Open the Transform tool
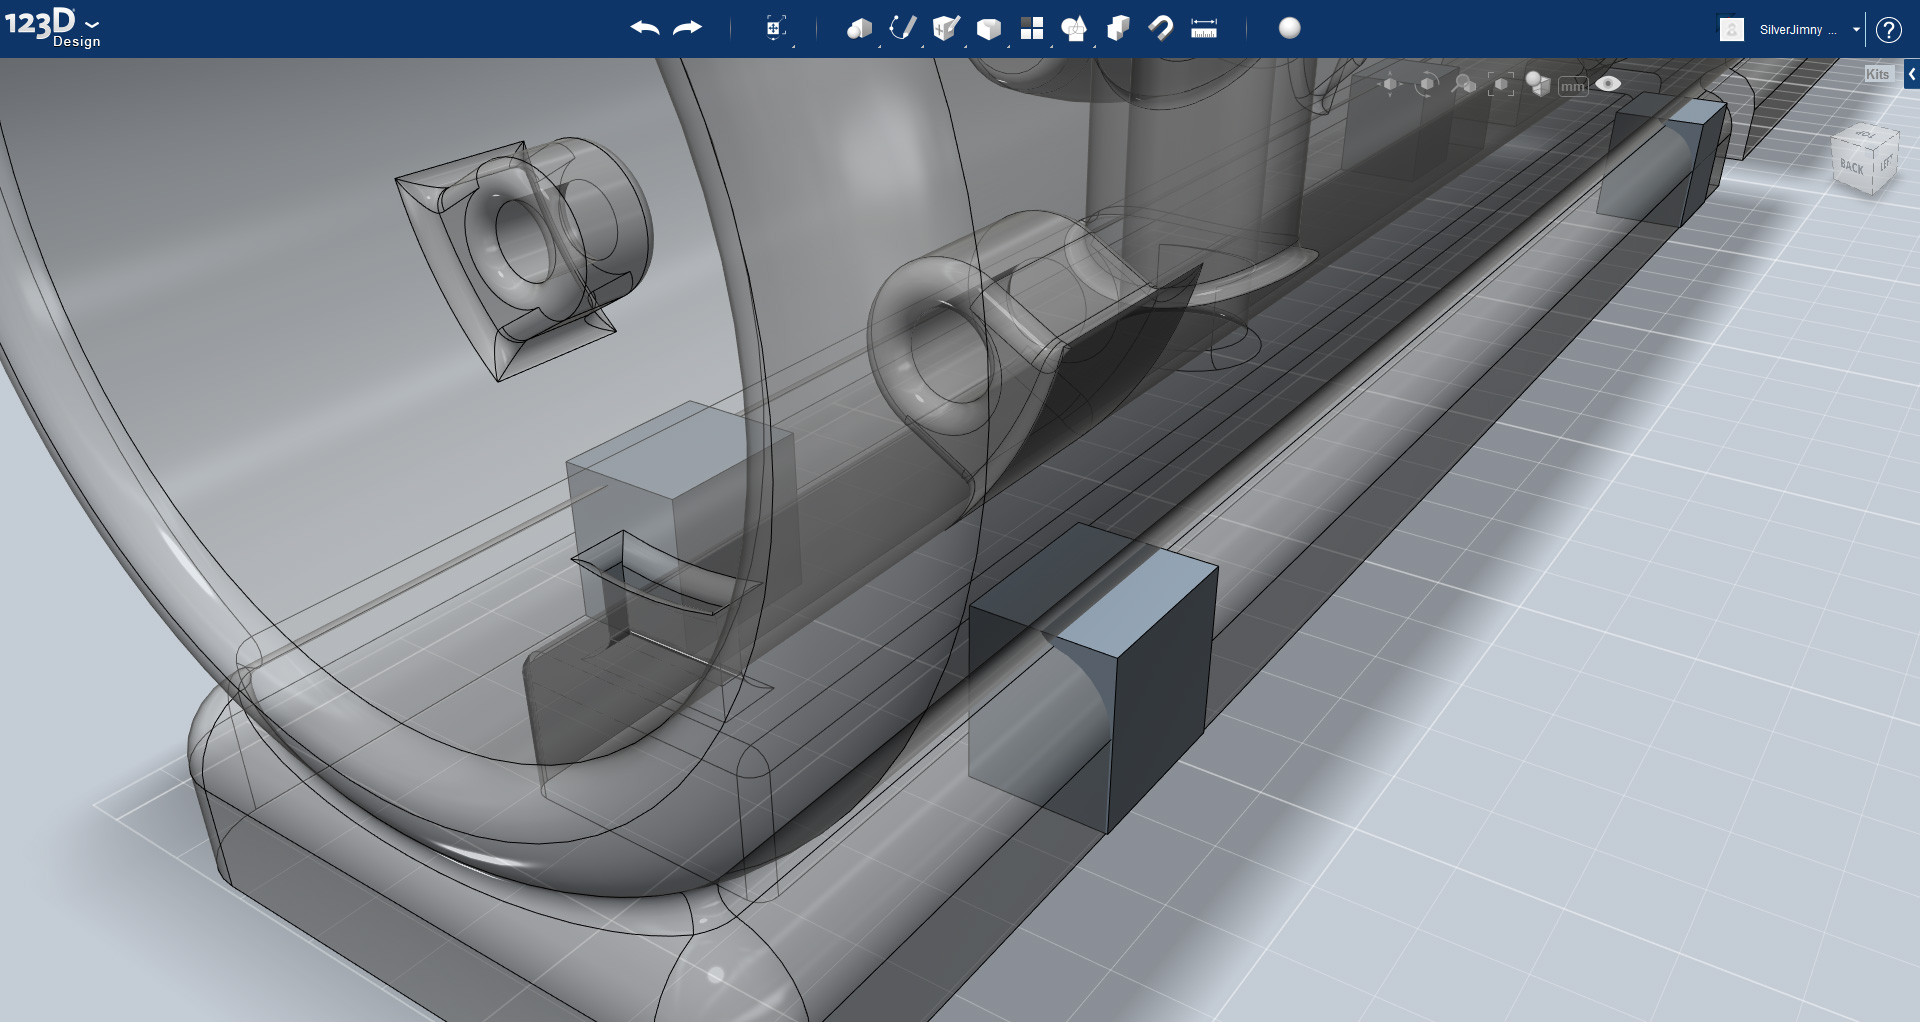The image size is (1920, 1022). [776, 28]
